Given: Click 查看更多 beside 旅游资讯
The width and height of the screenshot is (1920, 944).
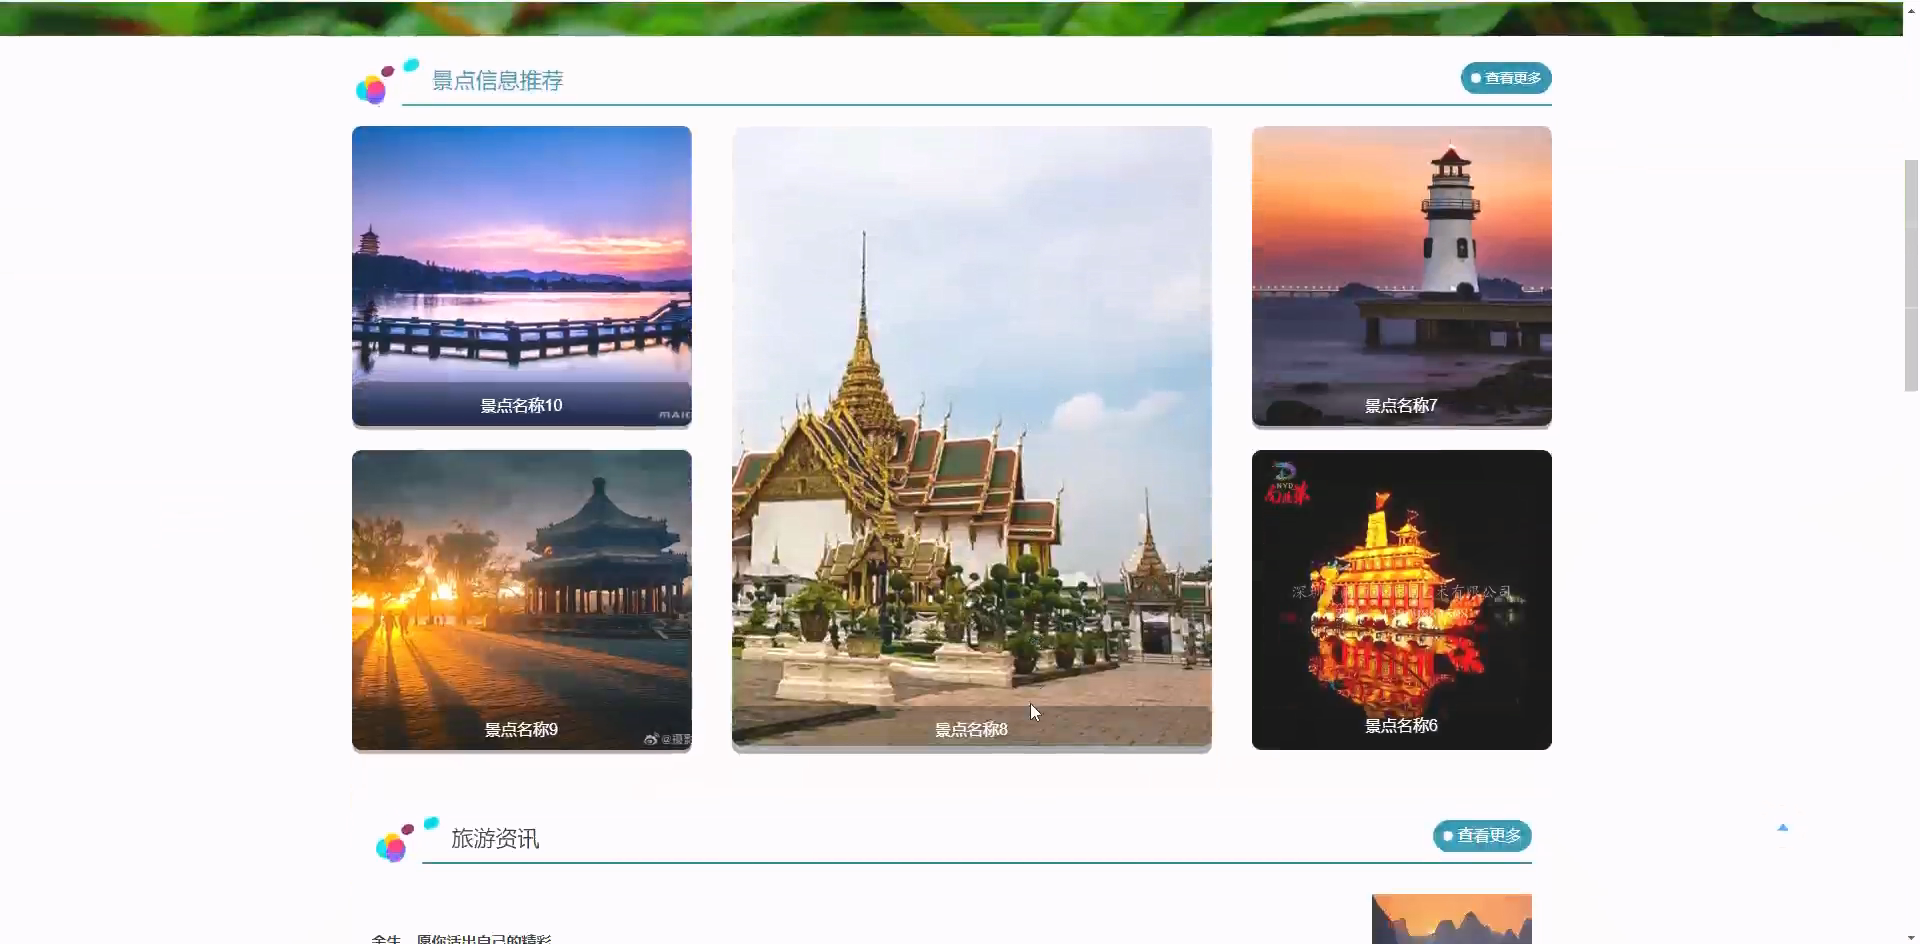Looking at the screenshot, I should pyautogui.click(x=1482, y=836).
